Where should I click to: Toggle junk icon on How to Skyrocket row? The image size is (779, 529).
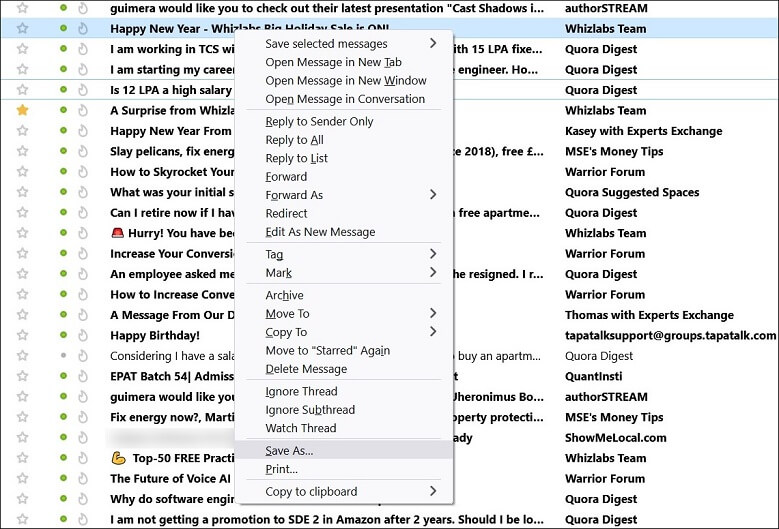coord(83,171)
